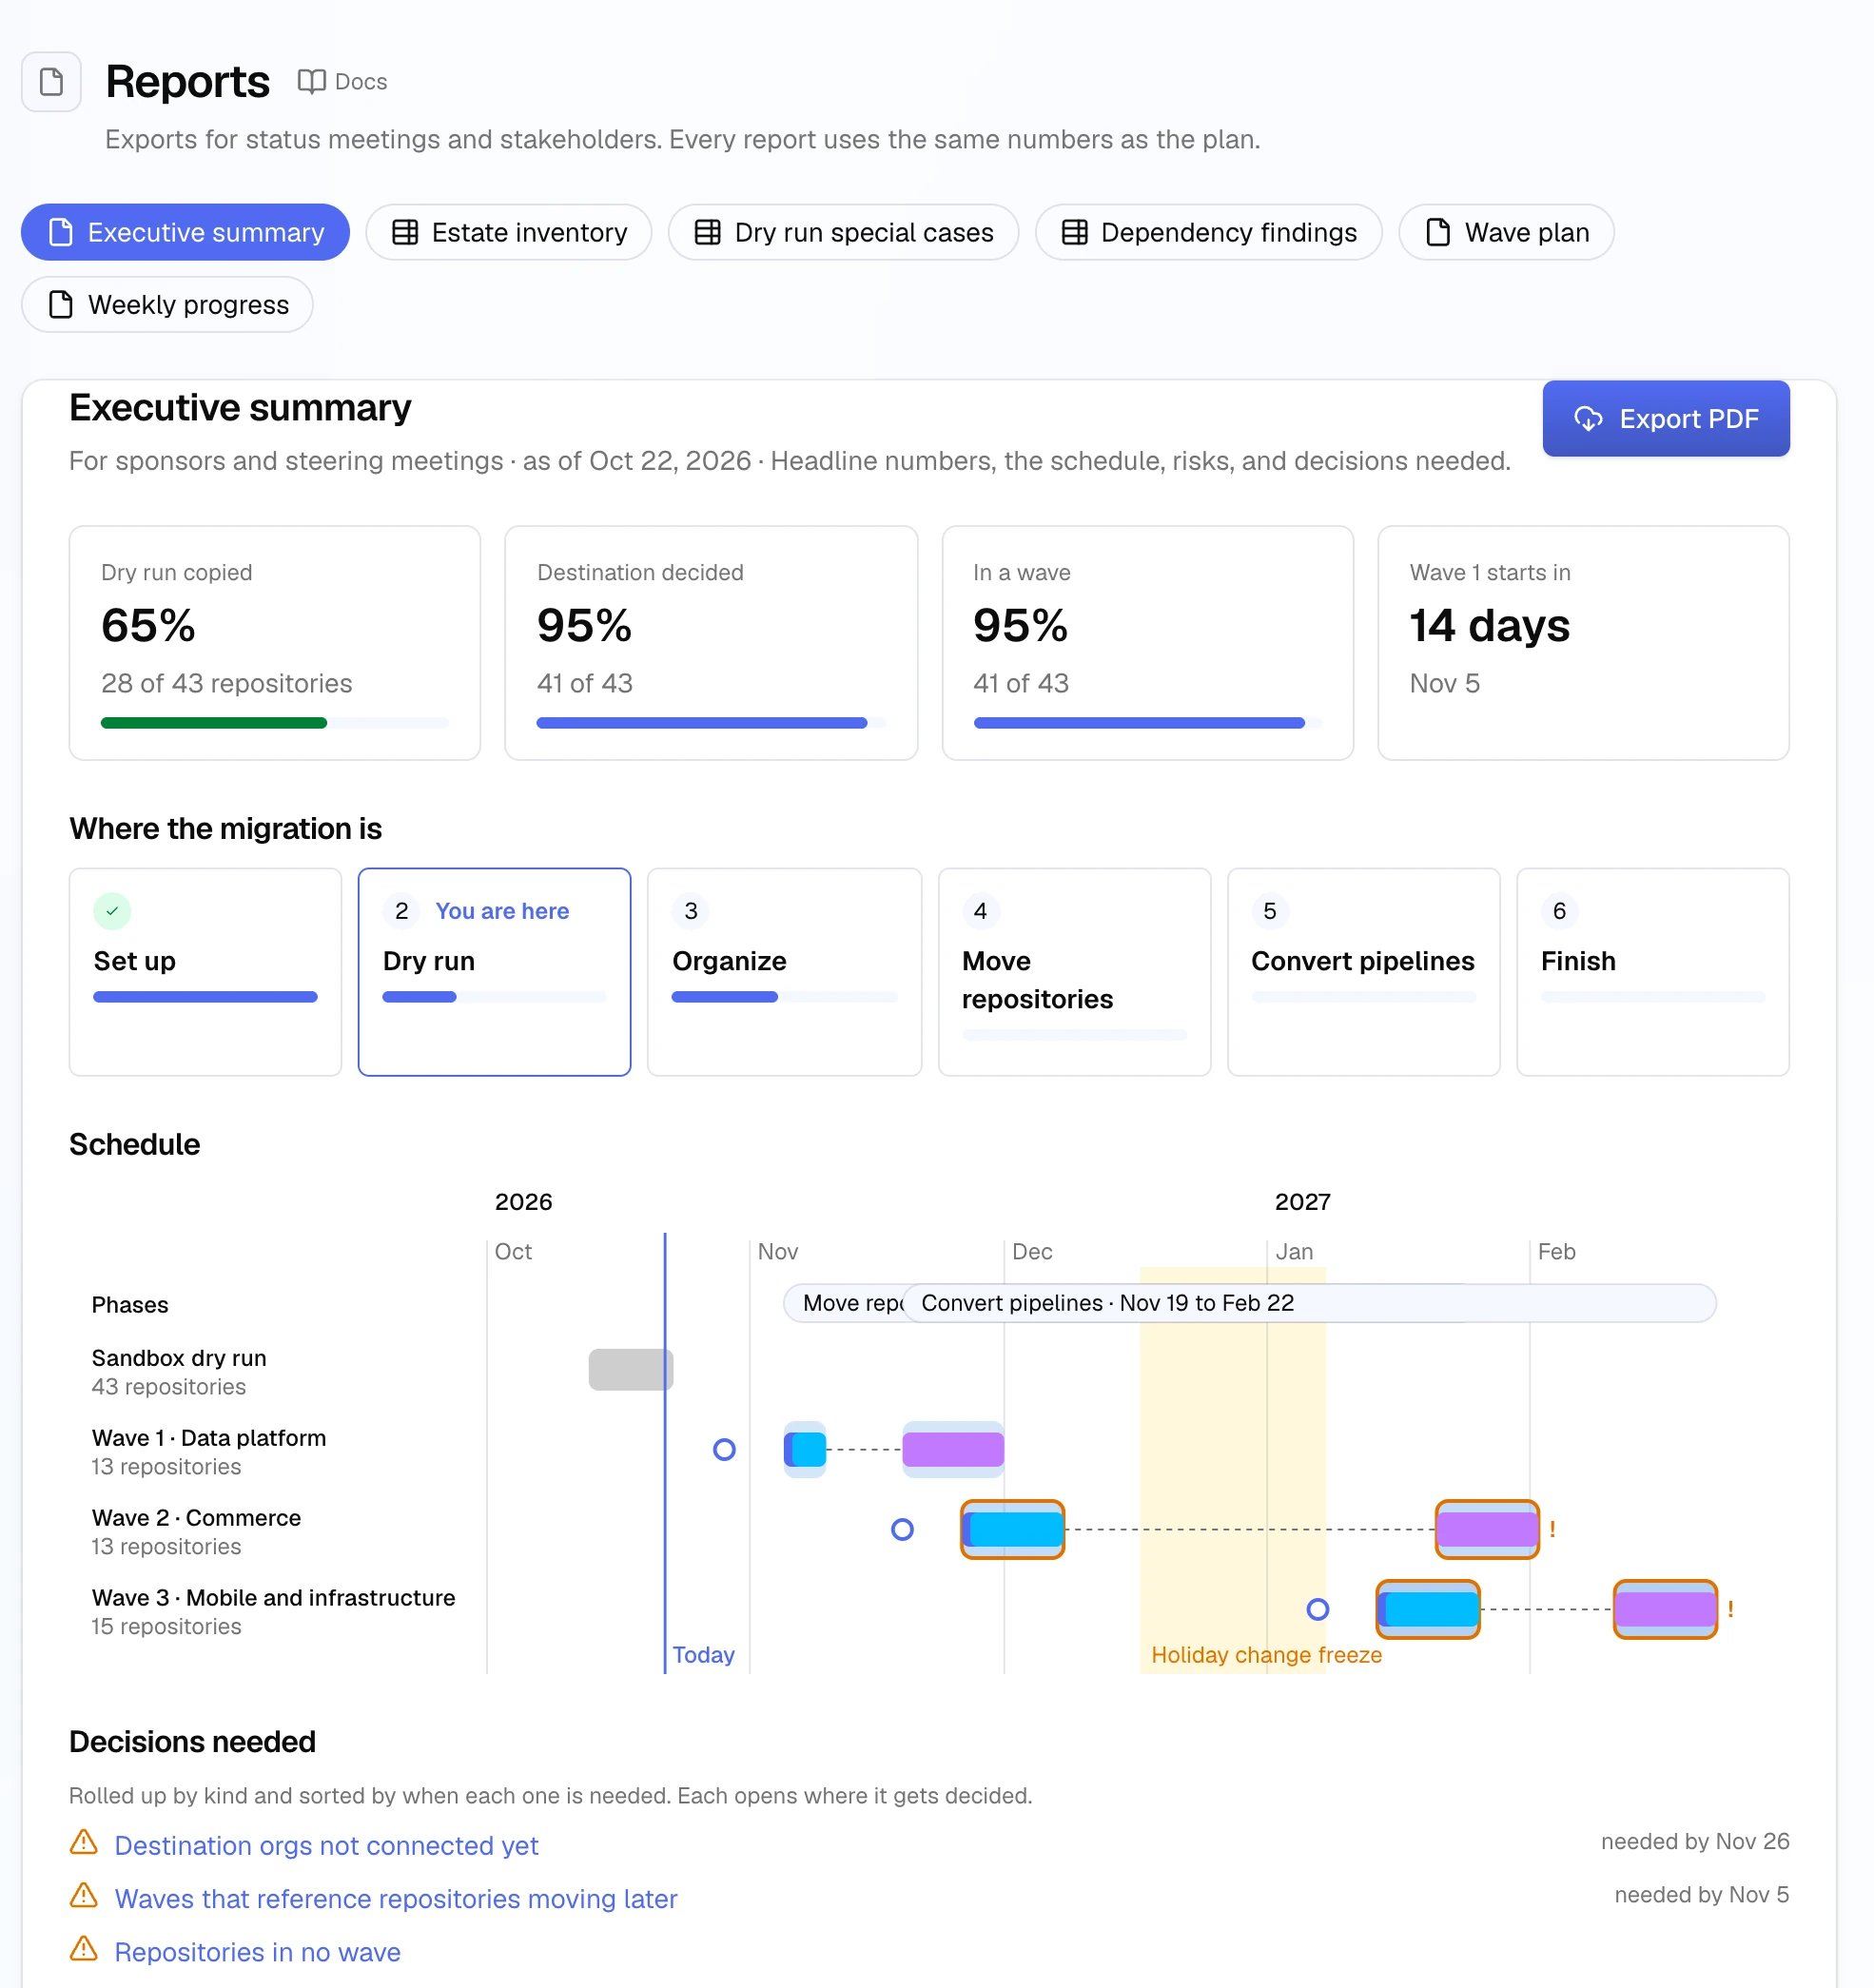
Task: Select the Dry run phase card
Action: [x=494, y=972]
